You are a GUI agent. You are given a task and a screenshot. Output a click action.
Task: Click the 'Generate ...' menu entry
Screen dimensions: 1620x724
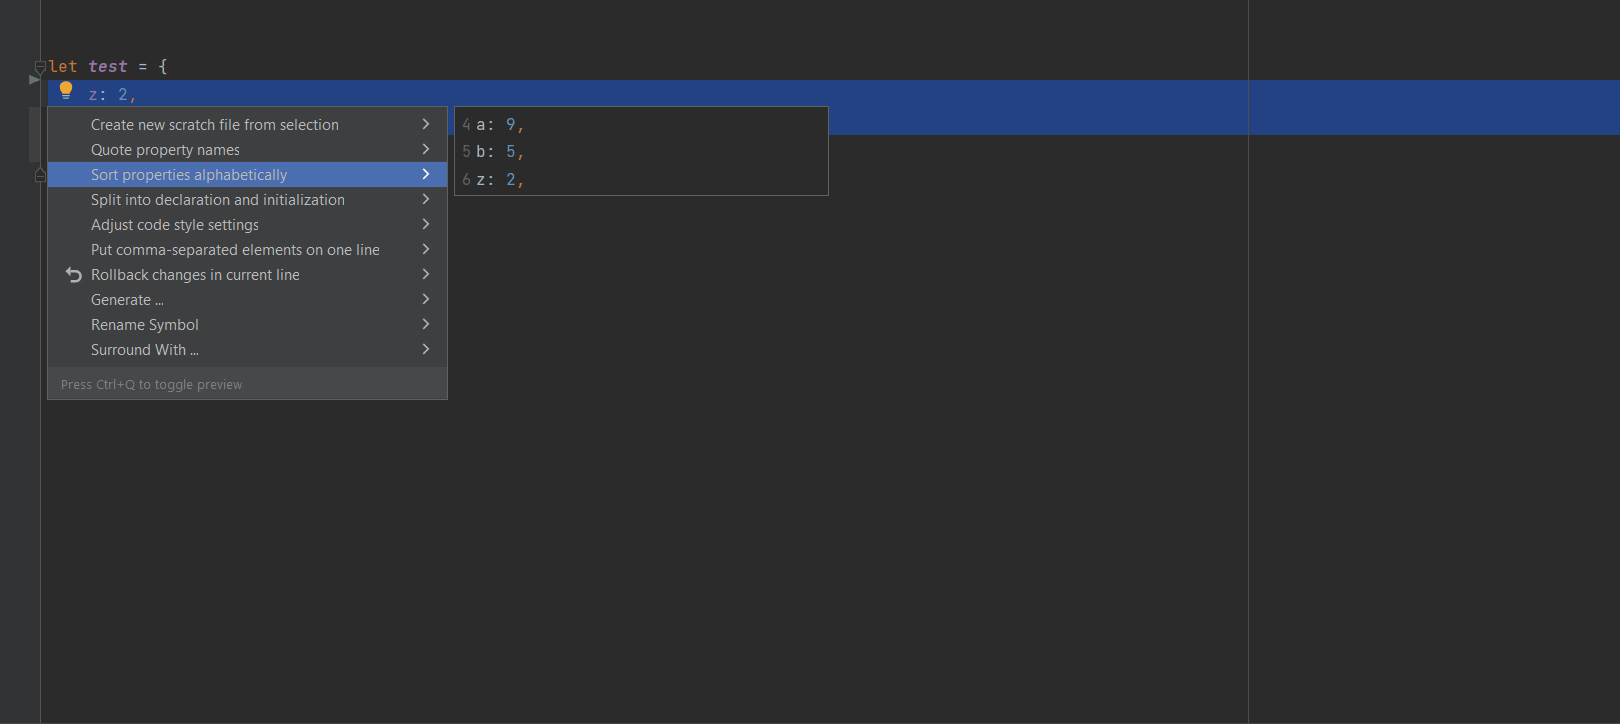[x=127, y=300]
